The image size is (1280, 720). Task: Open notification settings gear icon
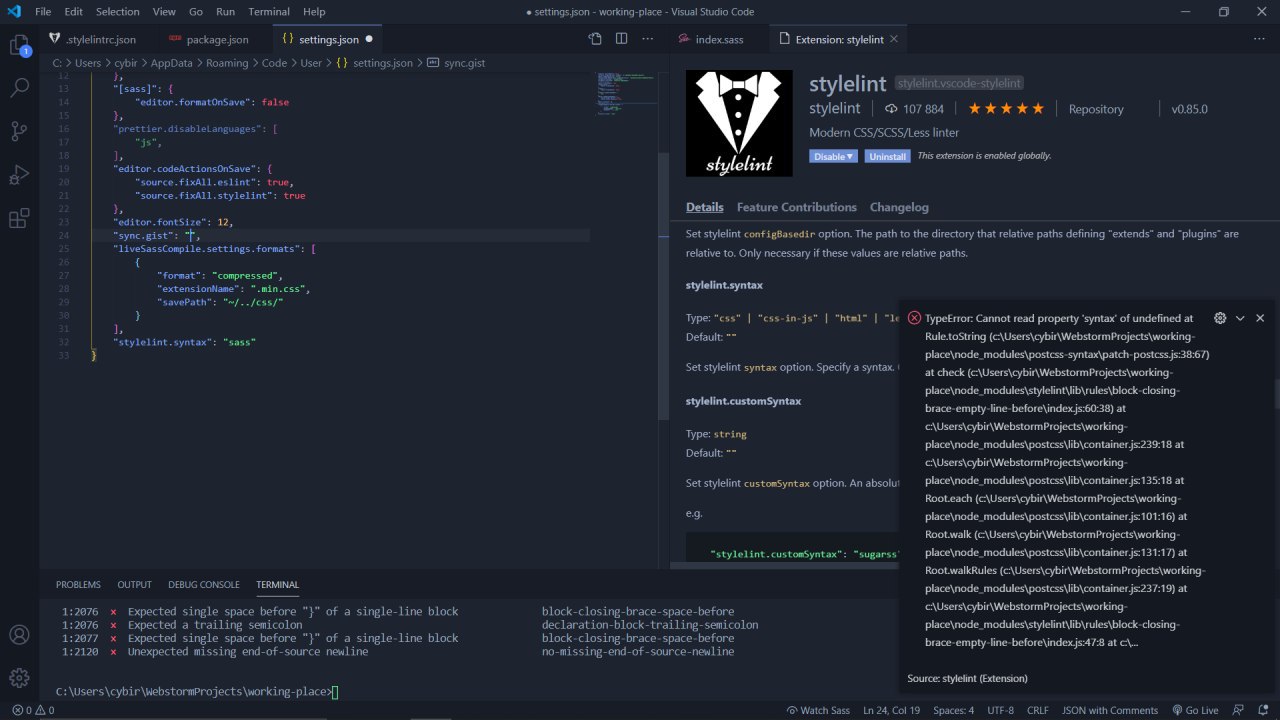1220,318
